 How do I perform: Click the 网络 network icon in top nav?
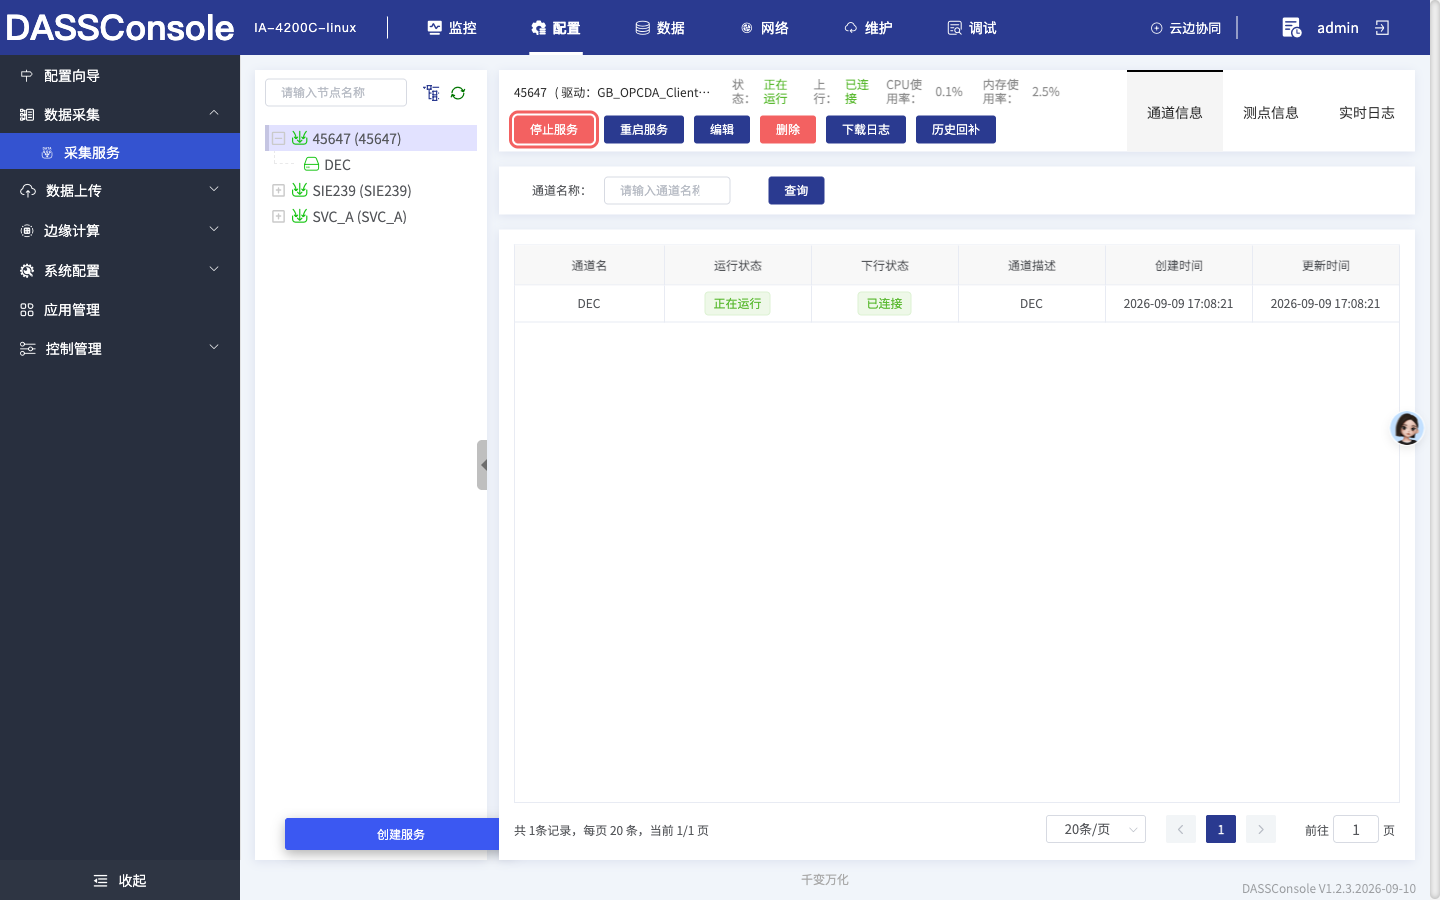747,28
